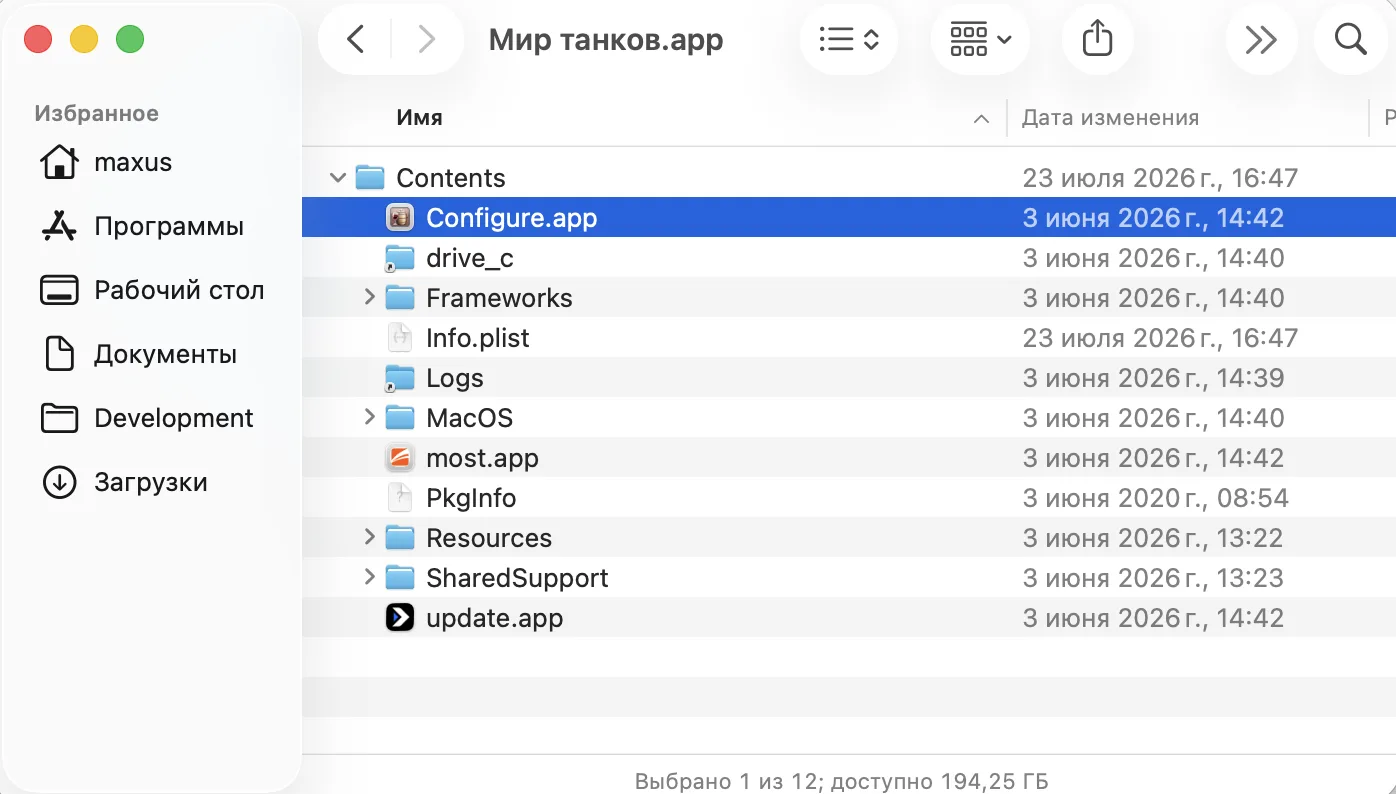Viewport: 1396px width, 794px height.
Task: Minimize the window with yellow button
Action: tap(84, 40)
